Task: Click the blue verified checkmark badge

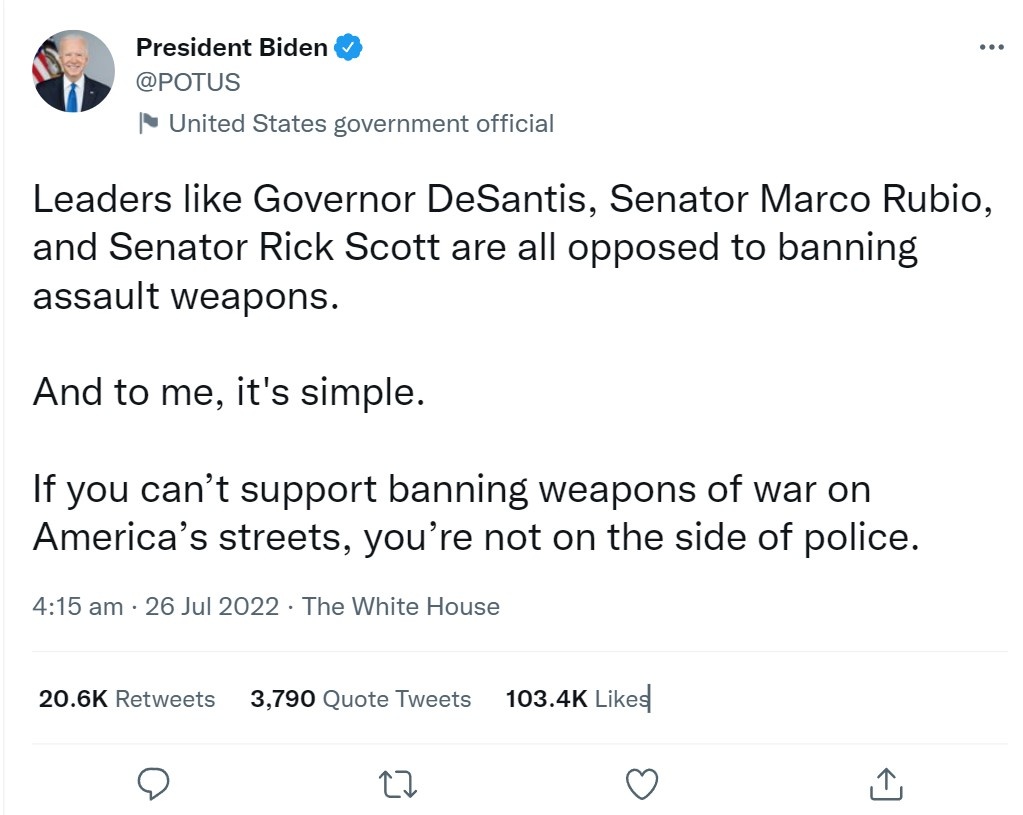Action: click(348, 47)
